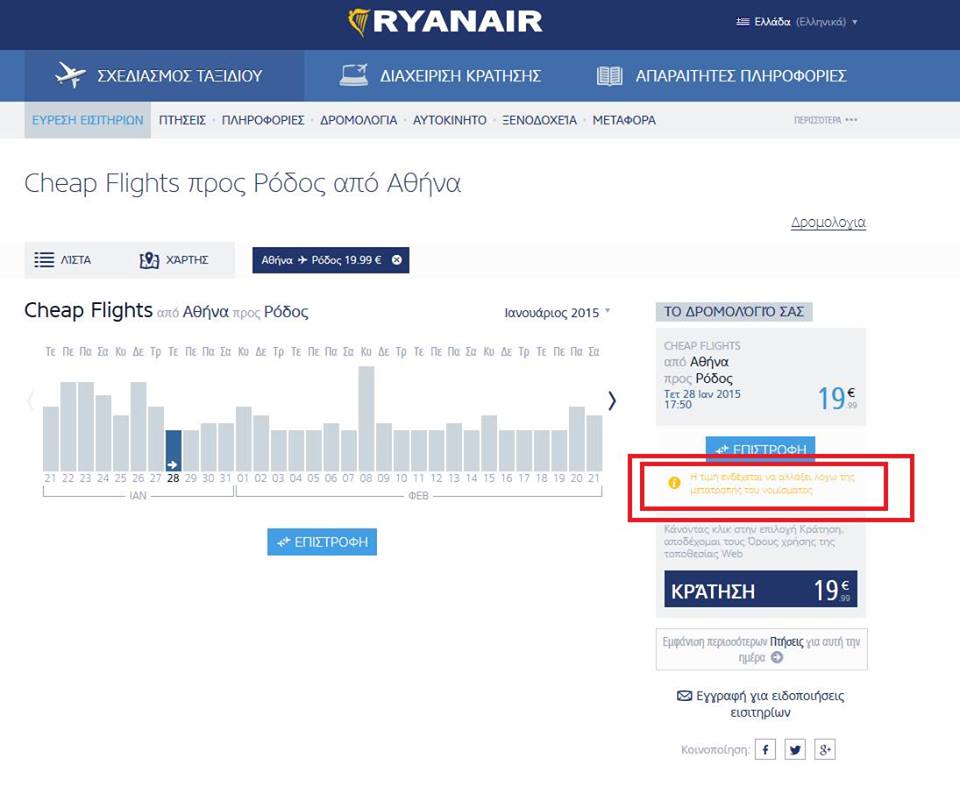Show later dates with the right chart arrow

coord(612,401)
